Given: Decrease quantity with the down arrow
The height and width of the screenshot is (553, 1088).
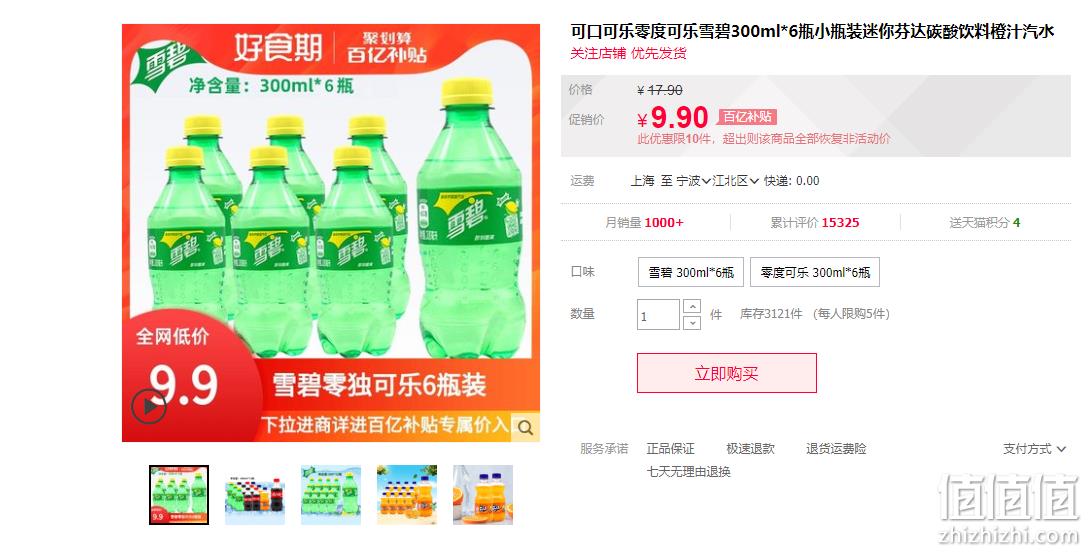Looking at the screenshot, I should 692,323.
